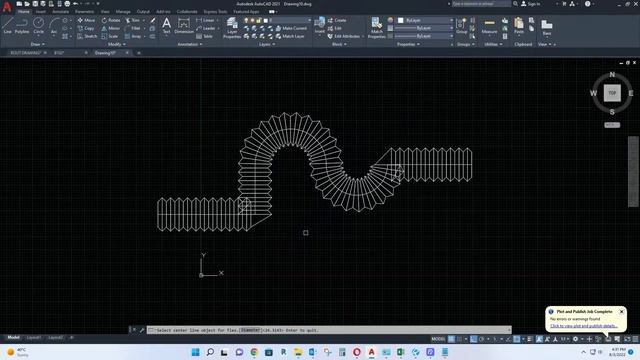
Task: Open the ByLayer object color dropdown
Action: [425, 20]
